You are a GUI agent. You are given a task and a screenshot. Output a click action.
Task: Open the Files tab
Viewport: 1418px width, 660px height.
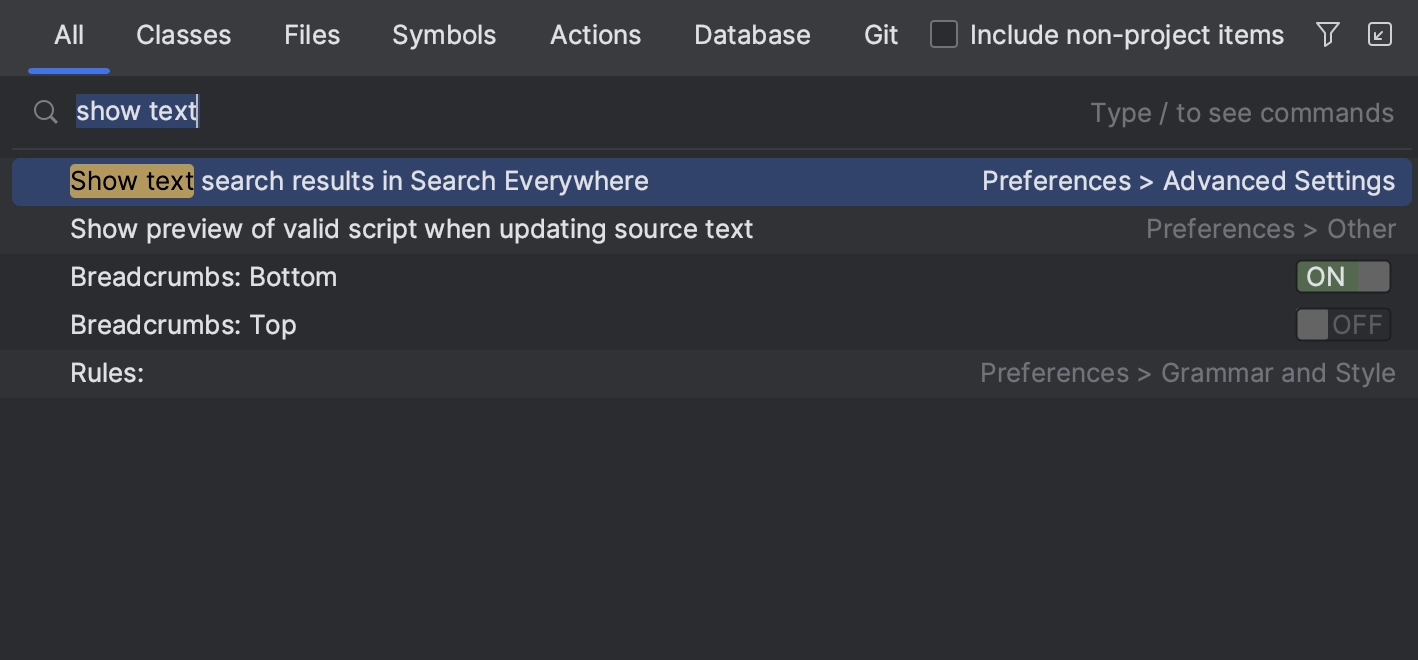pos(312,36)
